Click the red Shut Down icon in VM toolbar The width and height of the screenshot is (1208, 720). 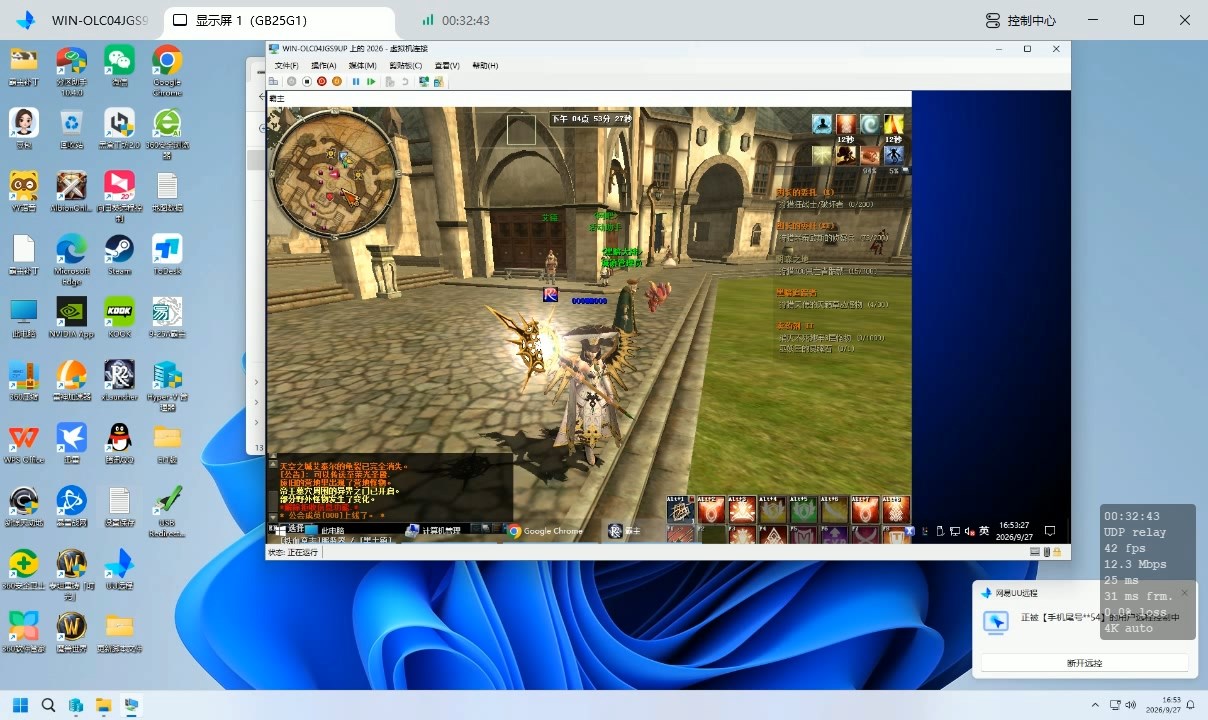322,81
